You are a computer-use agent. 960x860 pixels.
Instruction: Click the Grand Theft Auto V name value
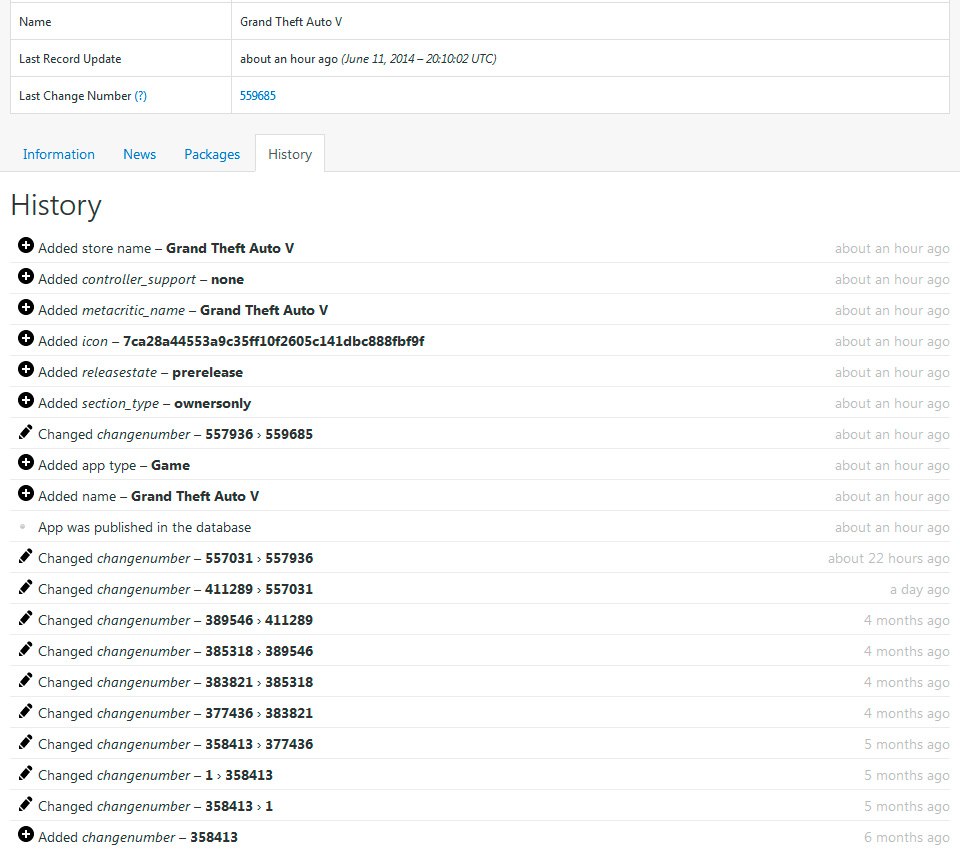(291, 22)
